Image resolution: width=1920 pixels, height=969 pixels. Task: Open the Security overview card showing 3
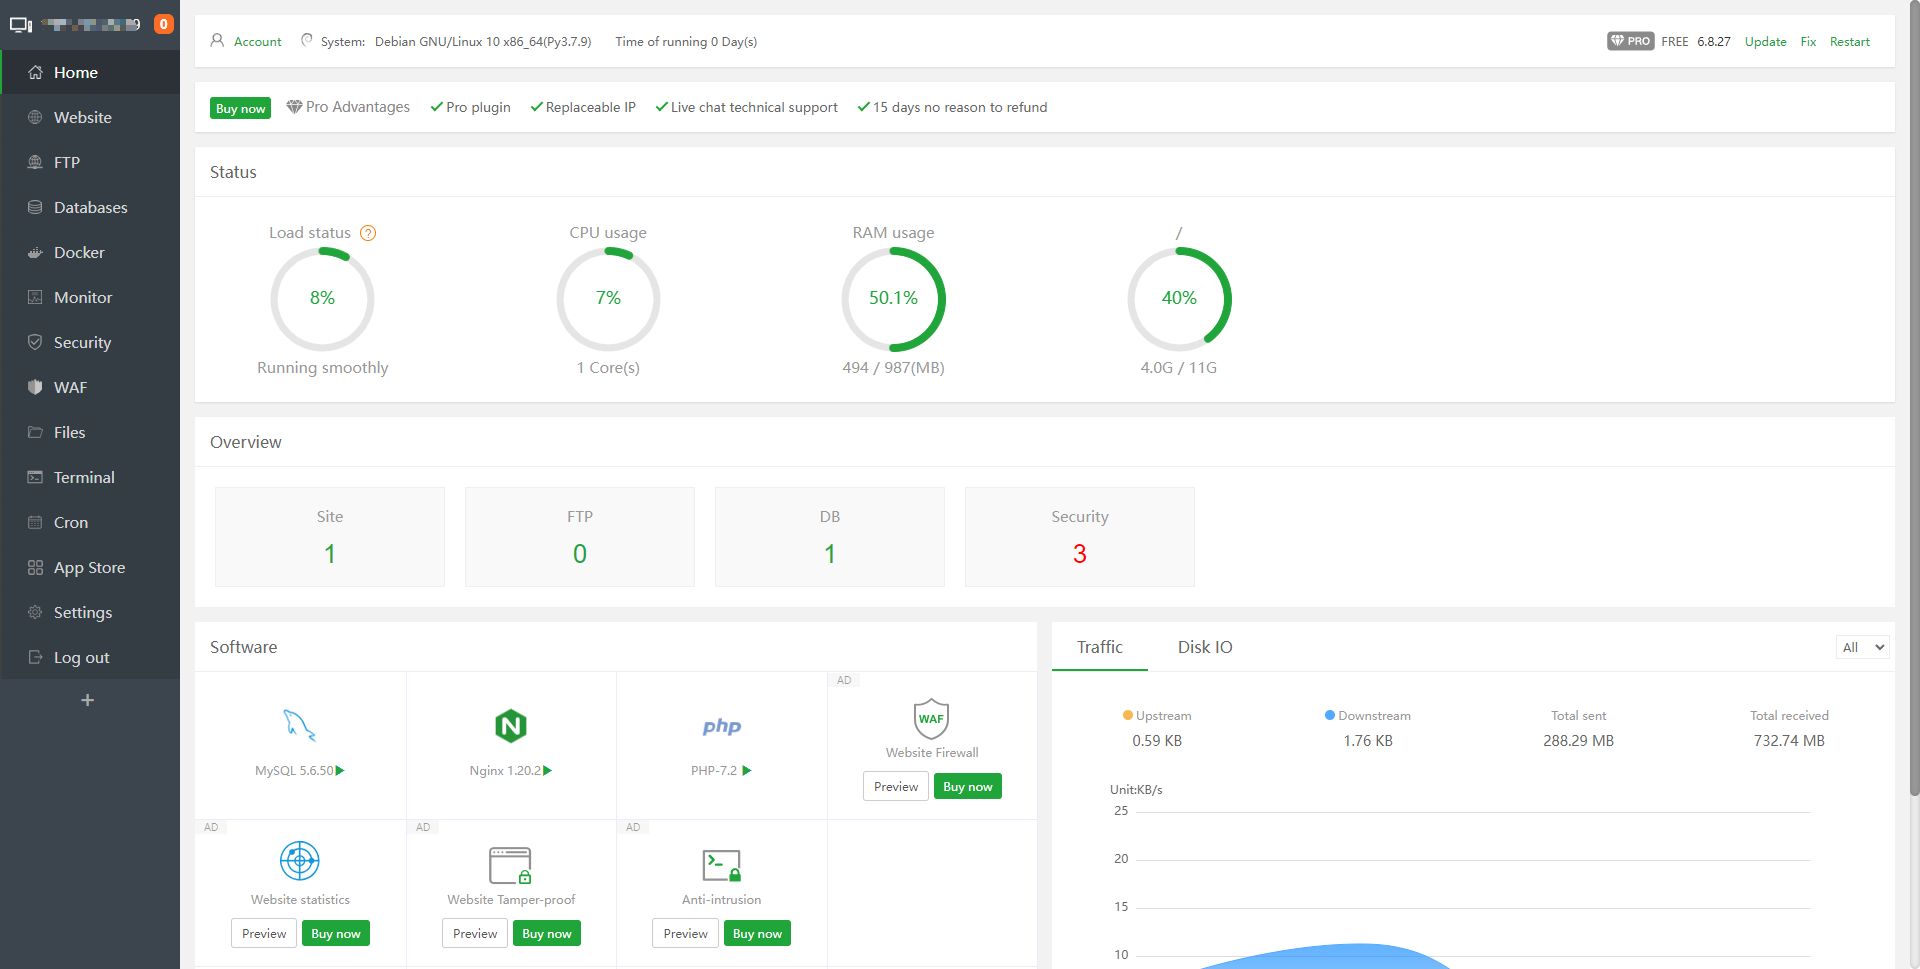1080,537
